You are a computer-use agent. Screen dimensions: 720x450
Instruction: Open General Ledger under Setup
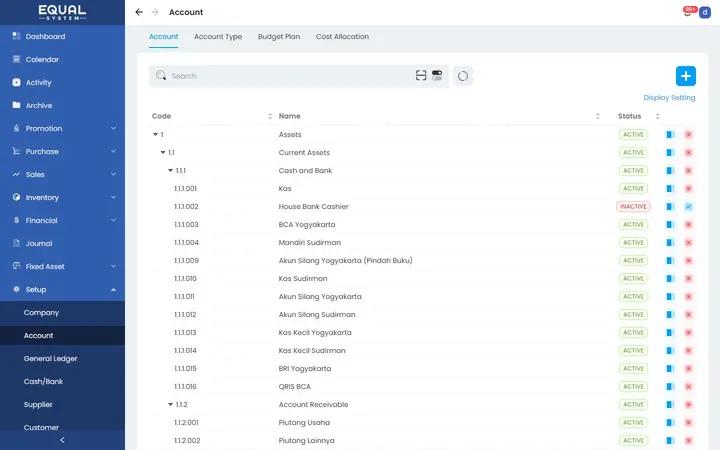[x=51, y=358]
